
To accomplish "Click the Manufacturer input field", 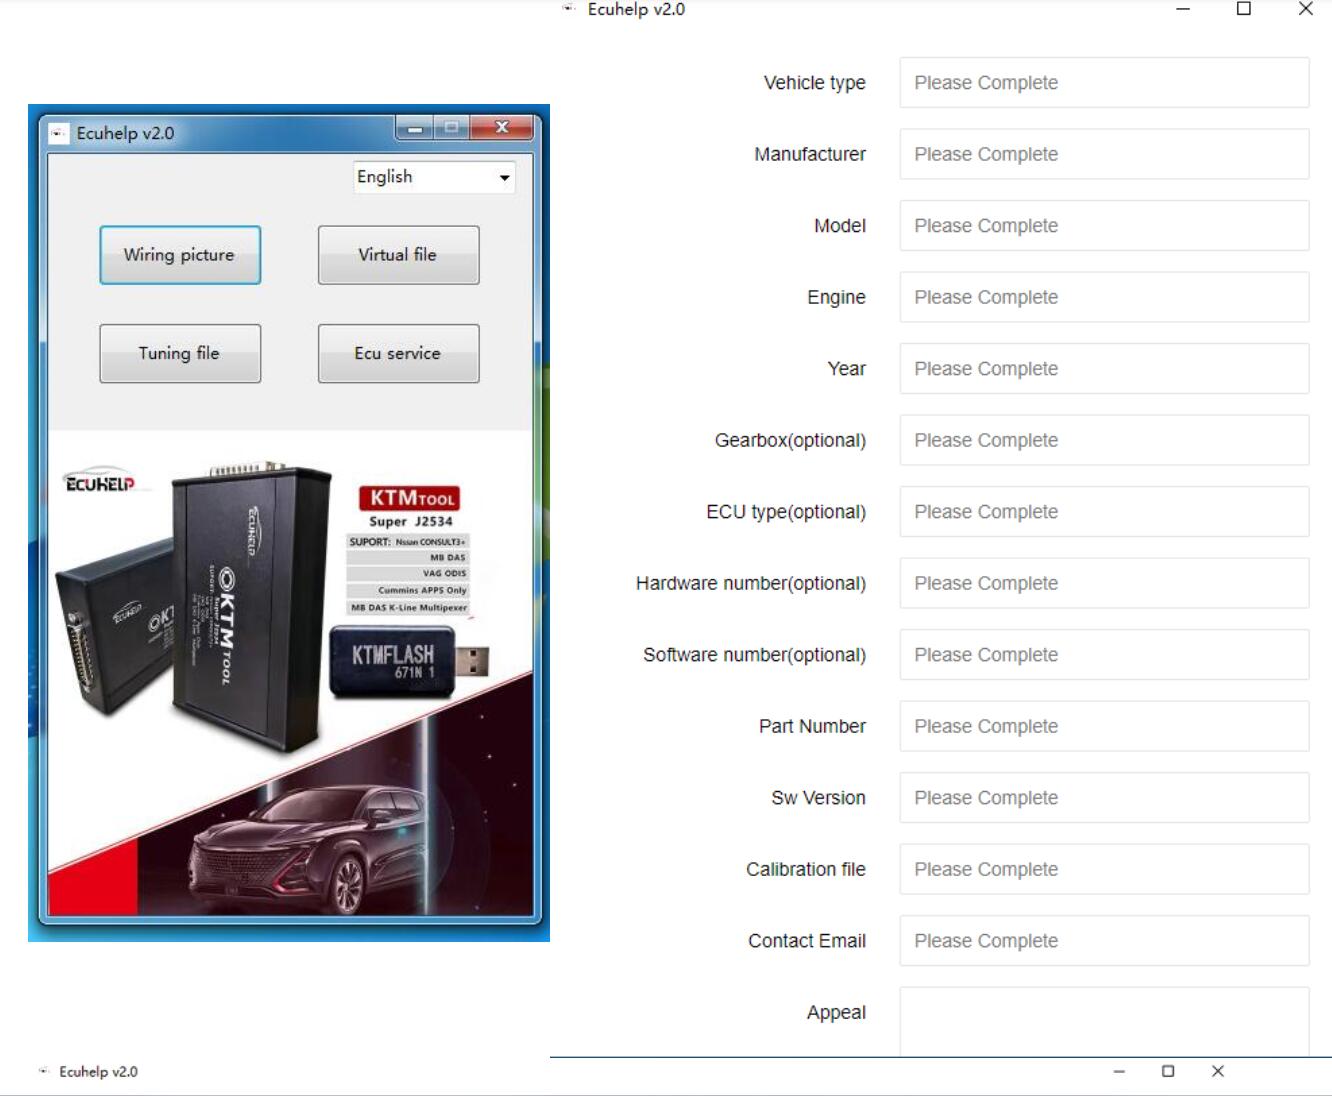I will coord(1103,154).
